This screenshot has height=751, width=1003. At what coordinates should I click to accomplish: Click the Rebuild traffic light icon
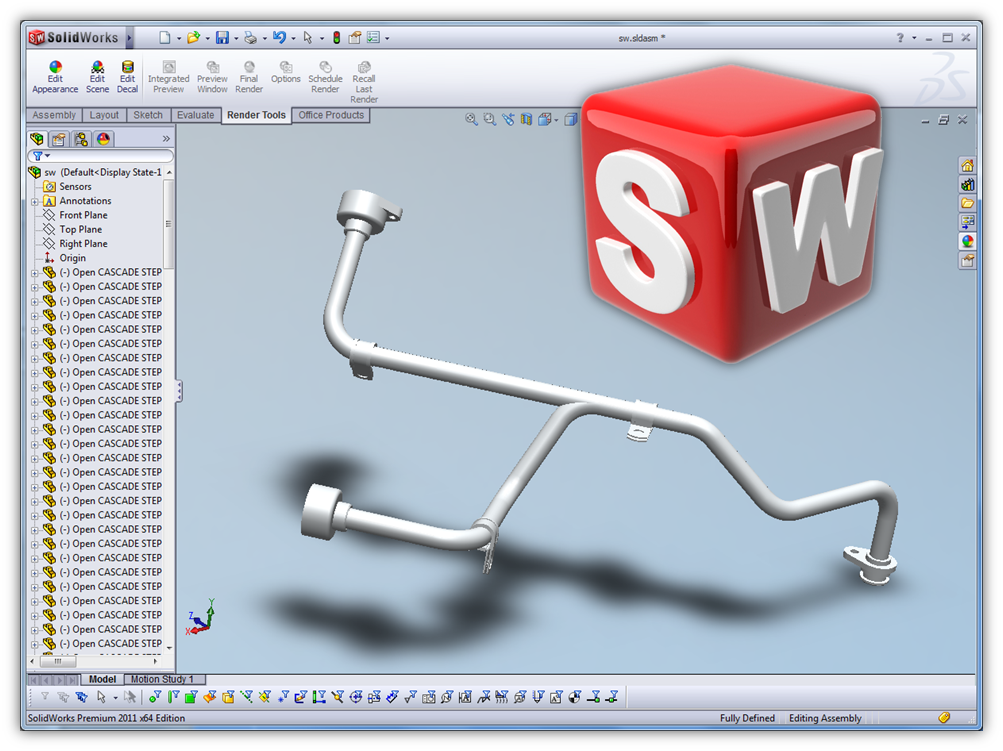point(336,38)
